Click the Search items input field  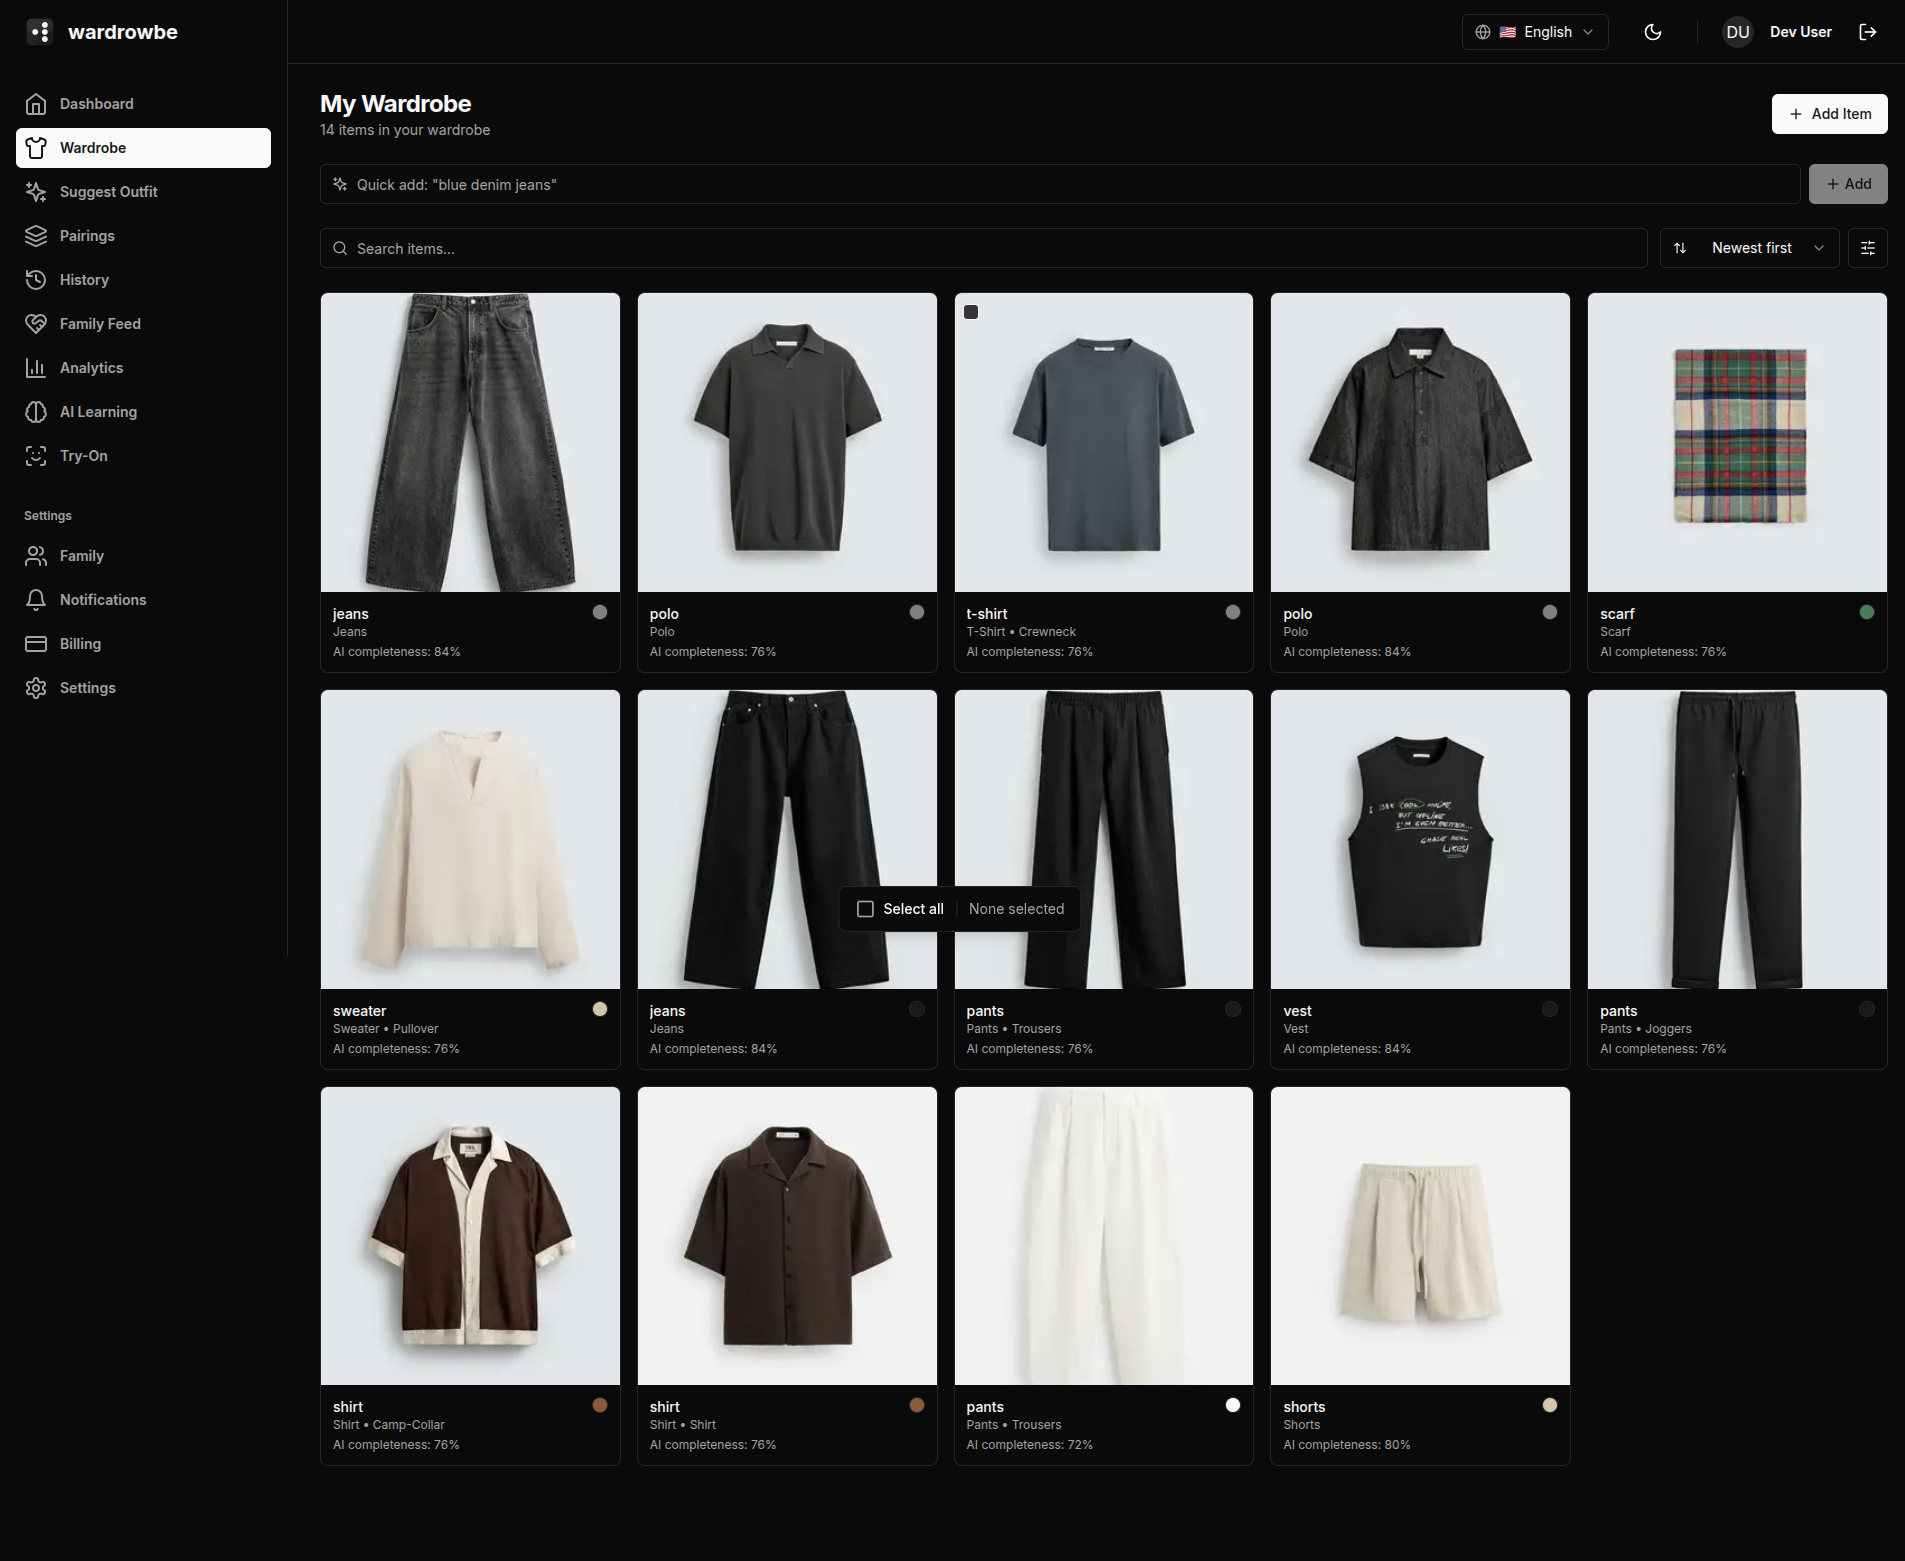point(980,247)
